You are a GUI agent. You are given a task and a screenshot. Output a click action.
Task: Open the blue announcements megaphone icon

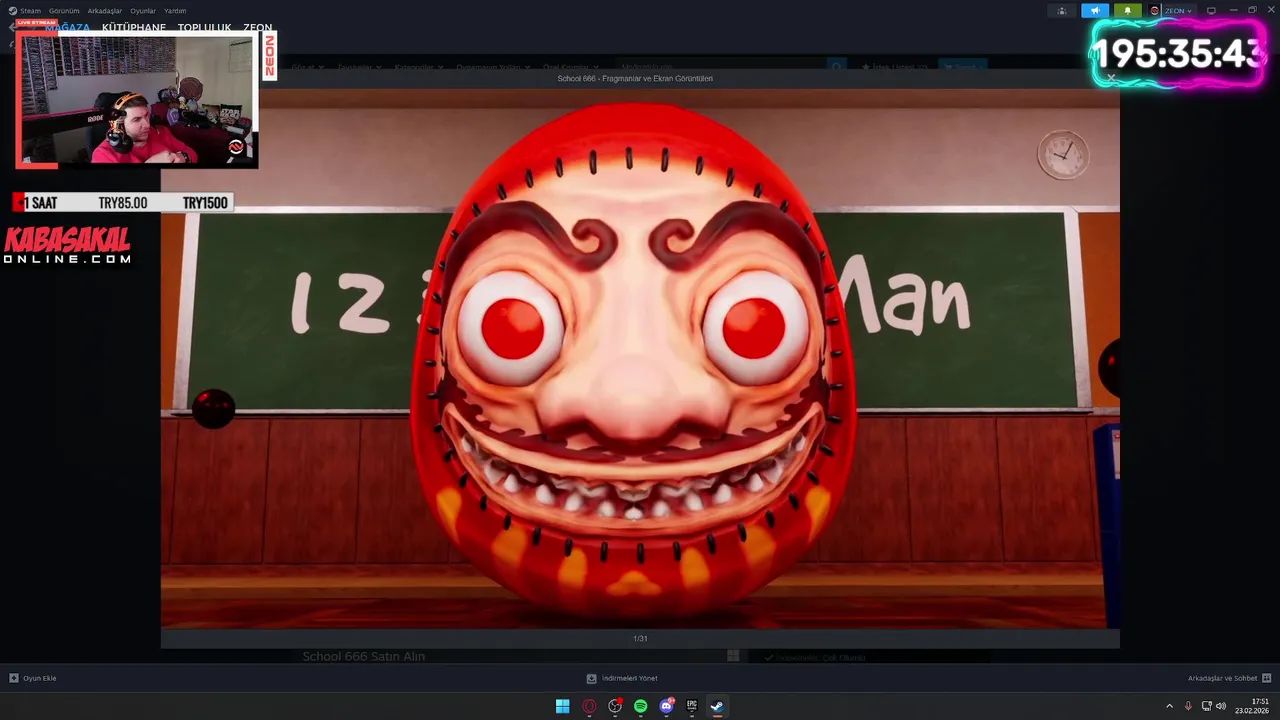[x=1095, y=11]
